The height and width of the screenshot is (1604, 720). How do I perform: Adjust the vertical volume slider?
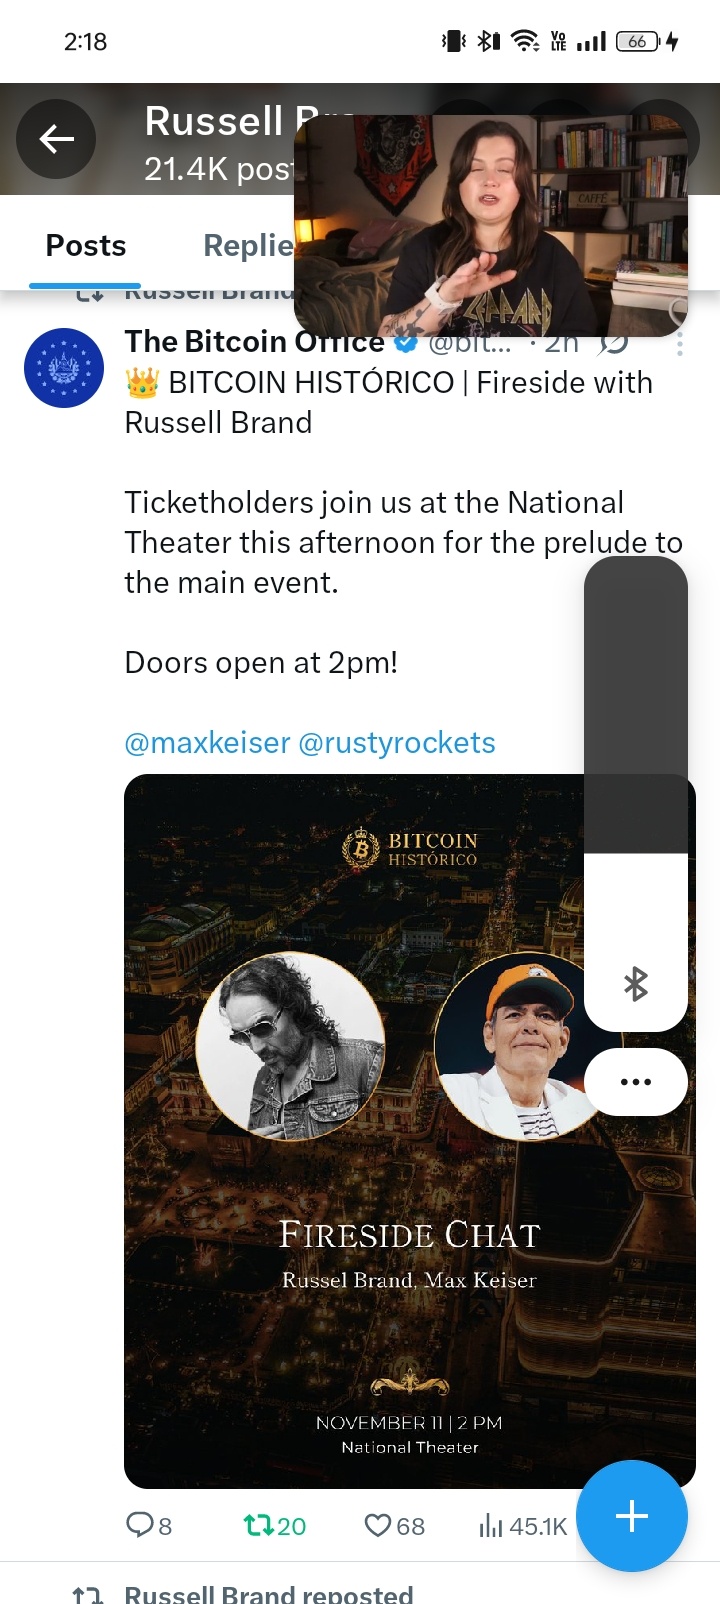coord(636,794)
